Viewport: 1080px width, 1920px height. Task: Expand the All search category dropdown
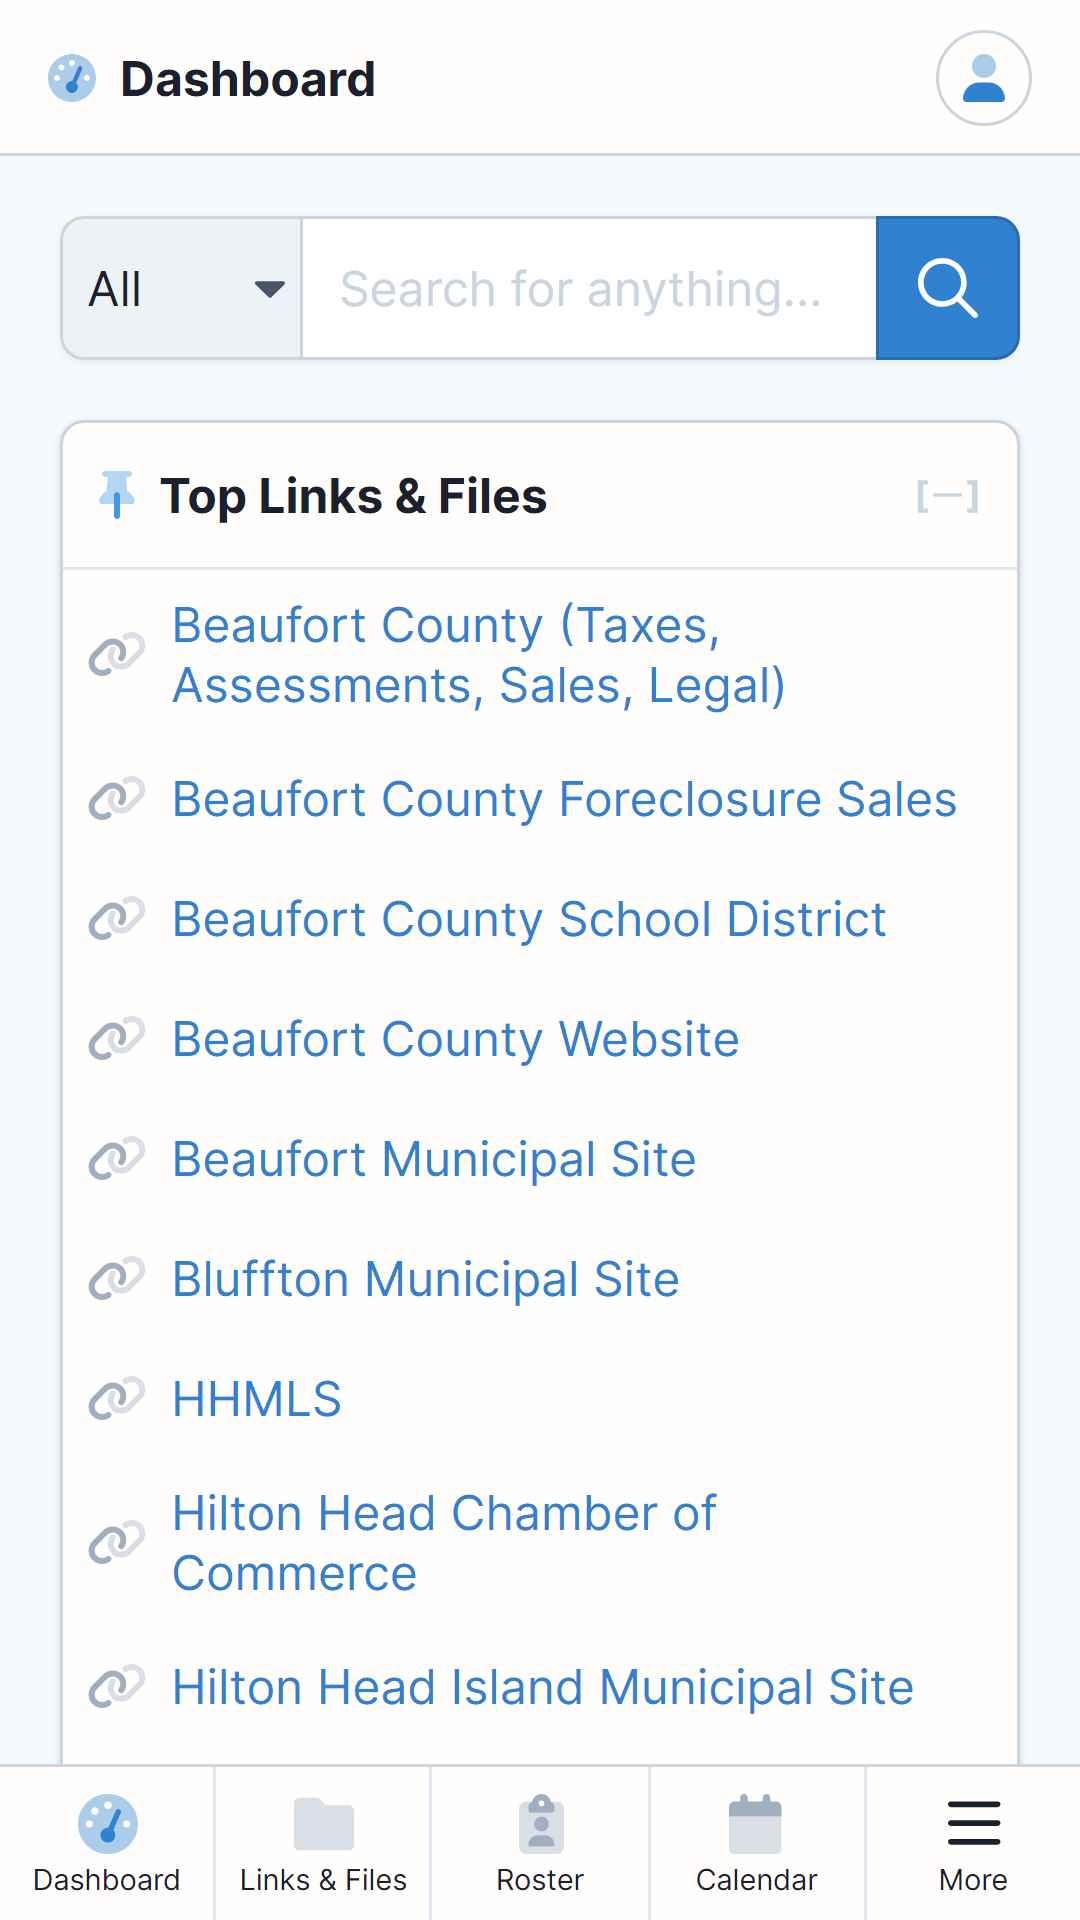pyautogui.click(x=182, y=288)
